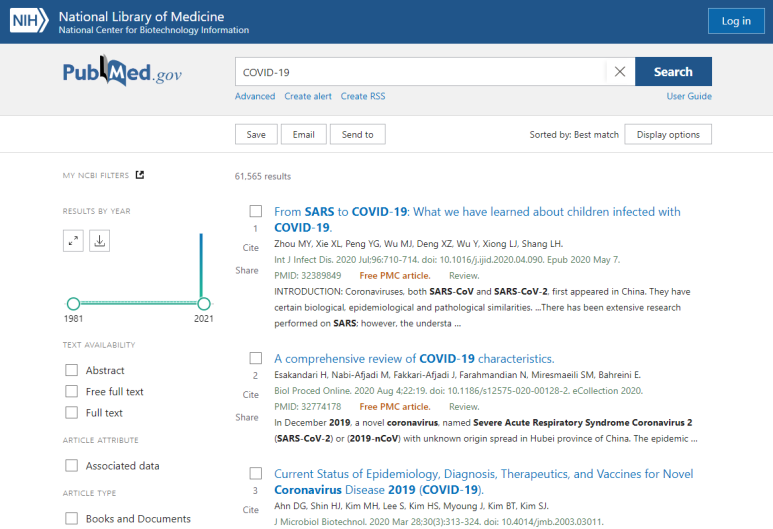Enable the Free full text filter
This screenshot has width=773, height=529.
click(x=71, y=391)
